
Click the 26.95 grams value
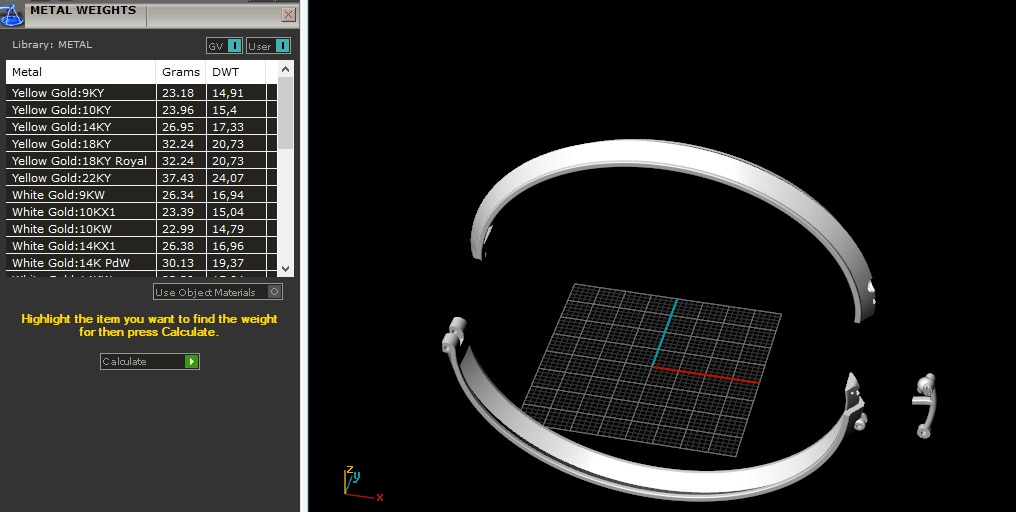coord(178,126)
